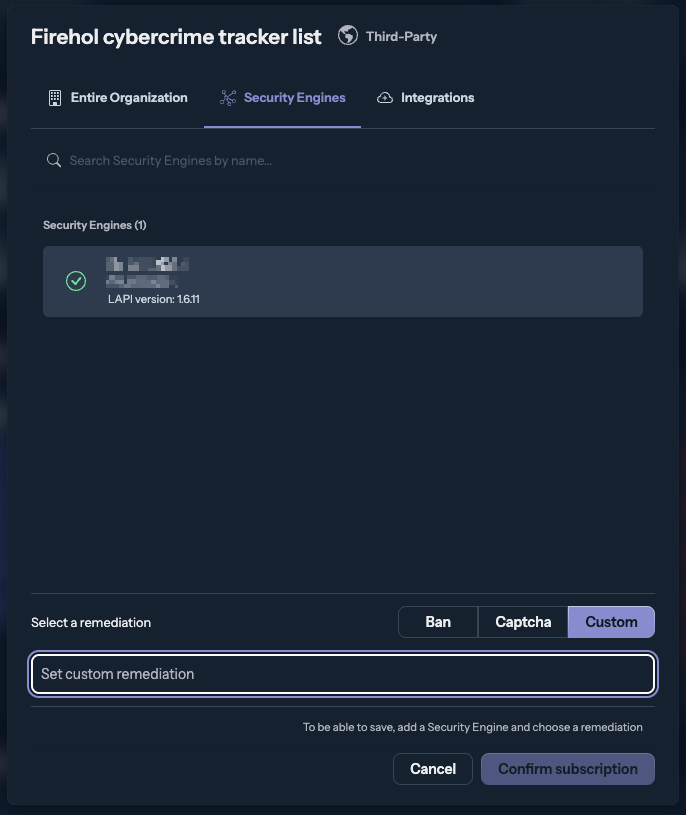The width and height of the screenshot is (686, 815).
Task: Click the cloud icon next to Integrations
Action: pos(385,98)
